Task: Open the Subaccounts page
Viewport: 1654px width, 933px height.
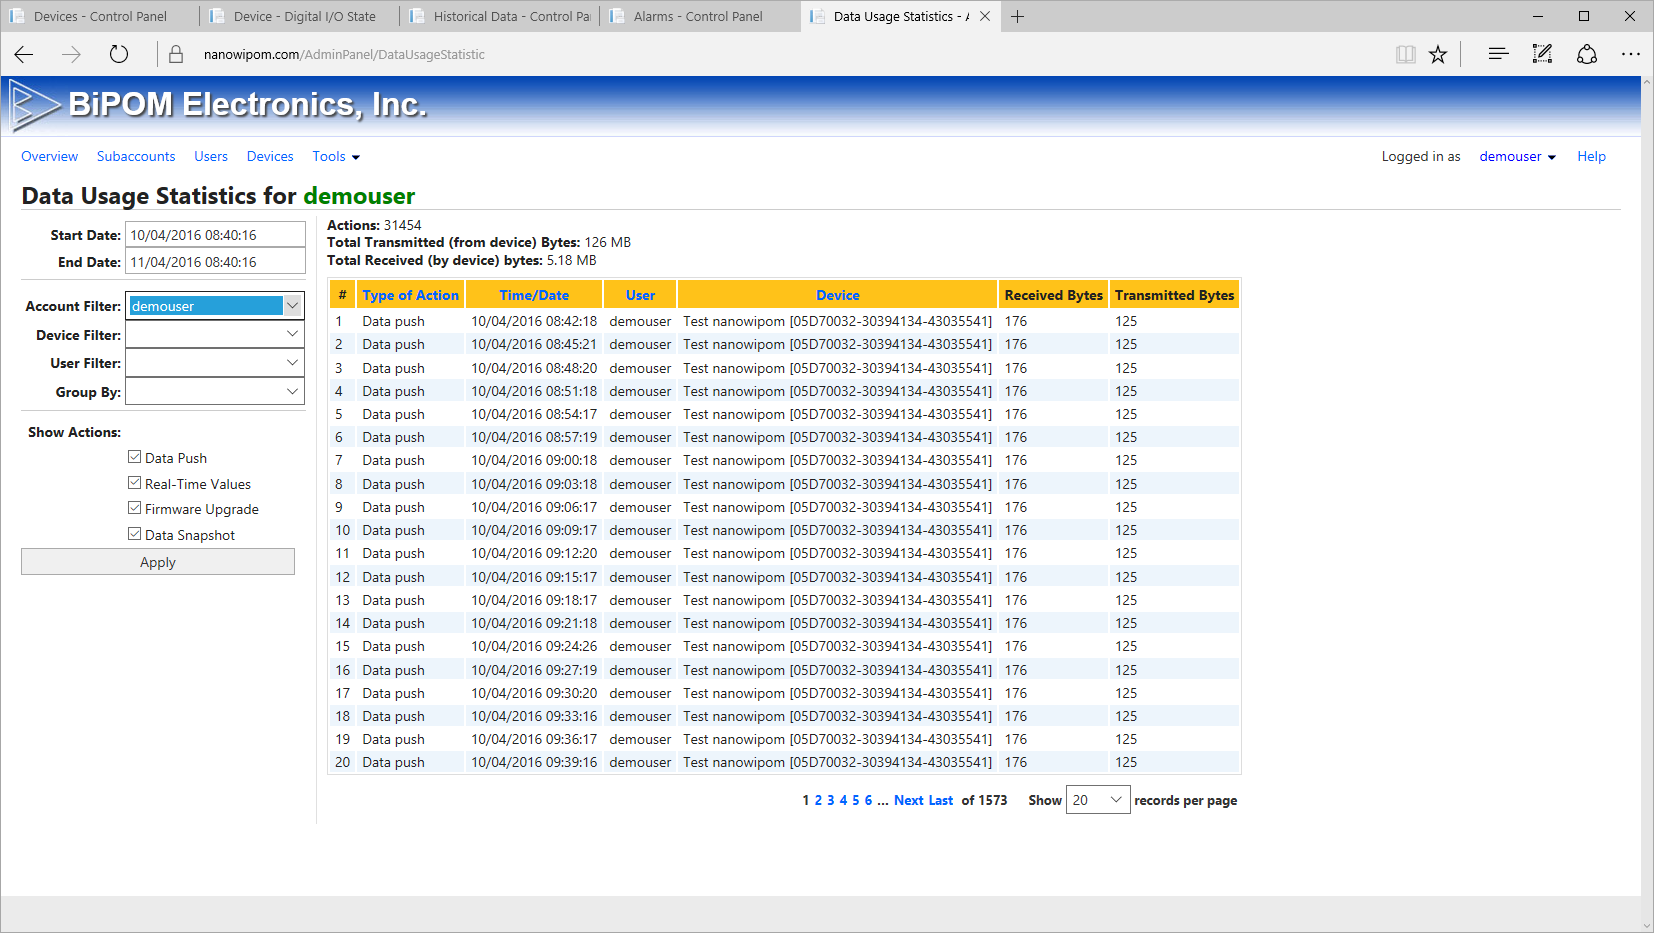Action: point(136,156)
